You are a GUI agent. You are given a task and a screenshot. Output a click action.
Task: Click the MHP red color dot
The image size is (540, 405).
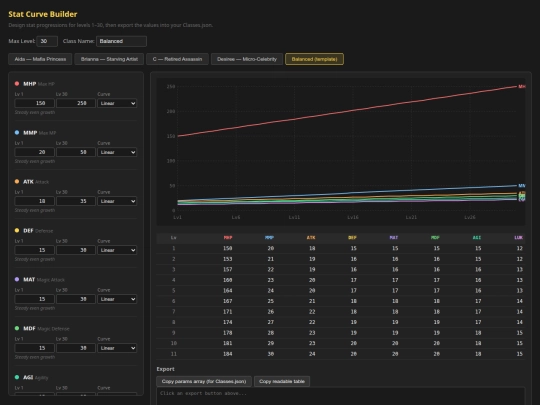17,83
